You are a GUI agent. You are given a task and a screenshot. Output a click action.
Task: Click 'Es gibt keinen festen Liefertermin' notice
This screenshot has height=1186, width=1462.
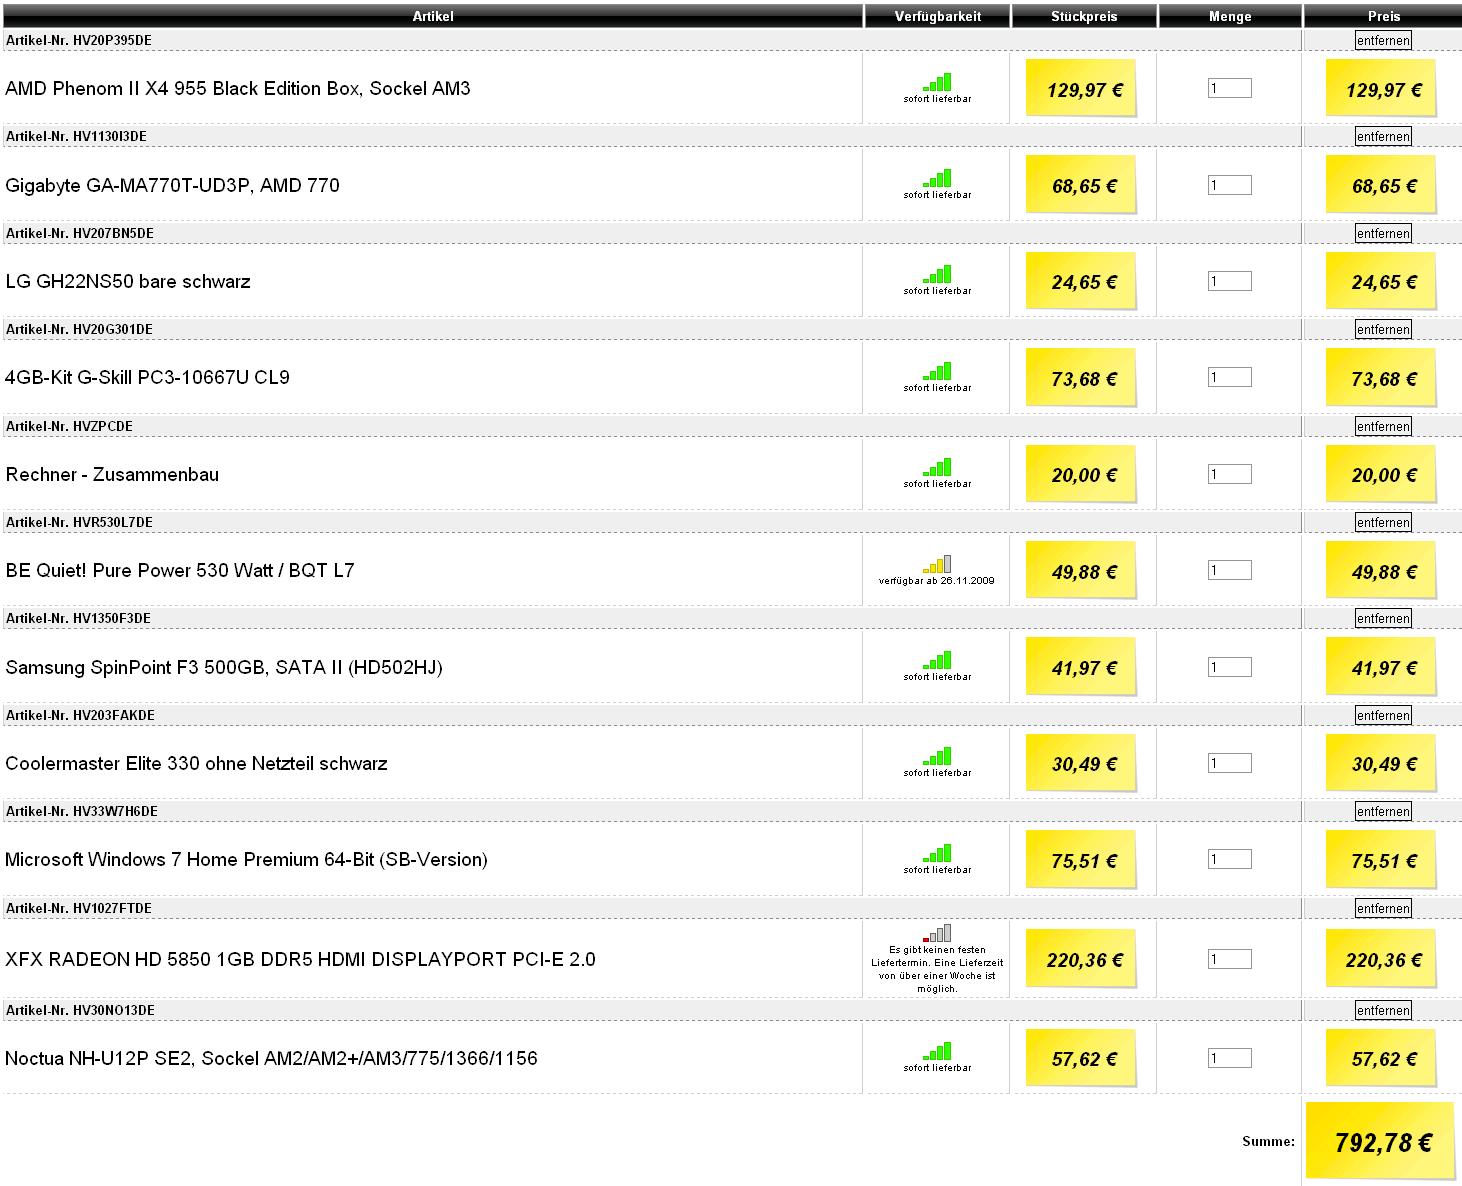pos(937,969)
